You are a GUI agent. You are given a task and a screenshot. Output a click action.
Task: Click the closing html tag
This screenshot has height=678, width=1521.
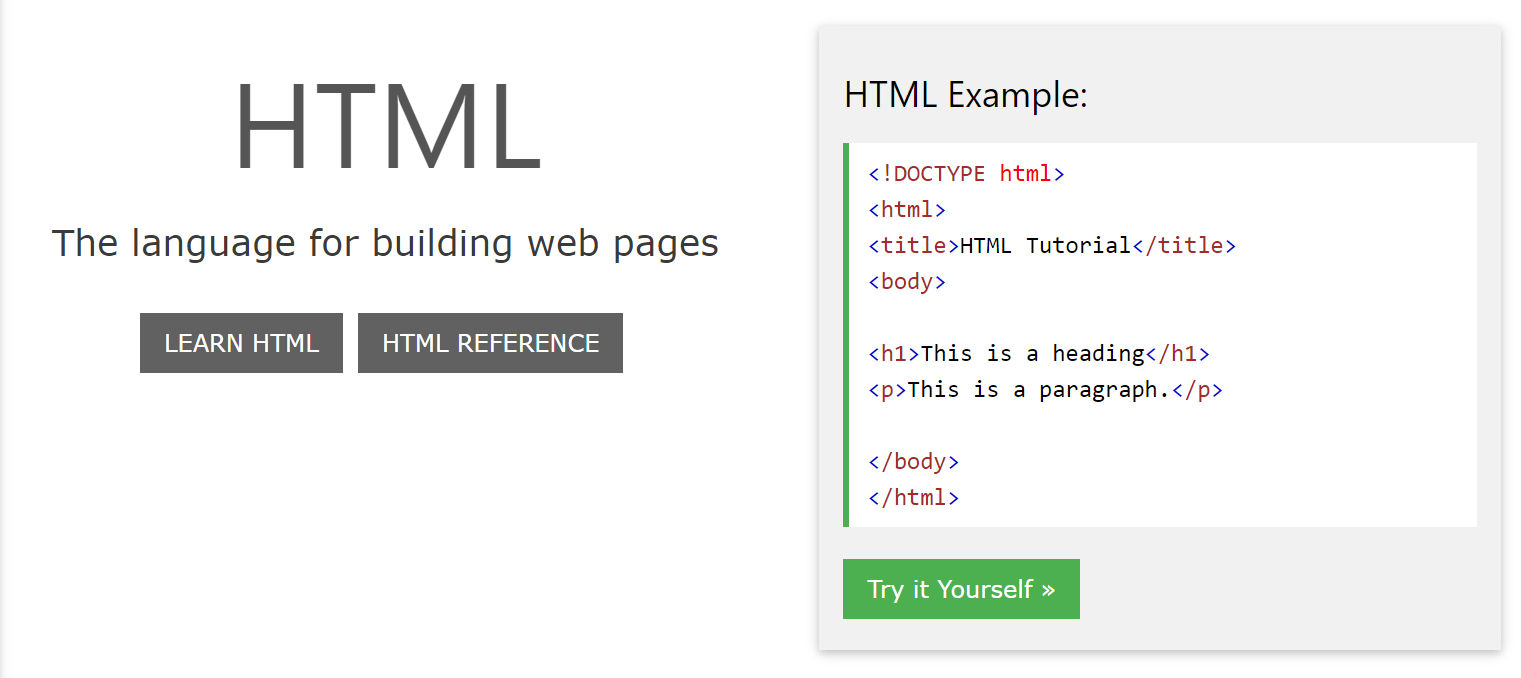point(913,497)
